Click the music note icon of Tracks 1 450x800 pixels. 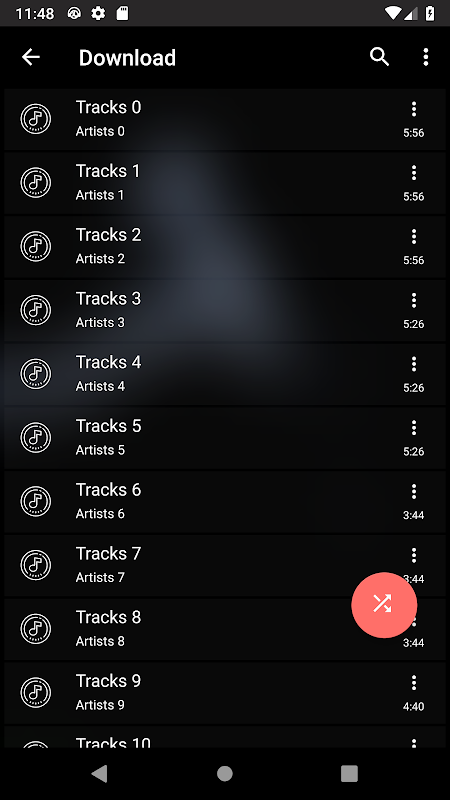36,182
